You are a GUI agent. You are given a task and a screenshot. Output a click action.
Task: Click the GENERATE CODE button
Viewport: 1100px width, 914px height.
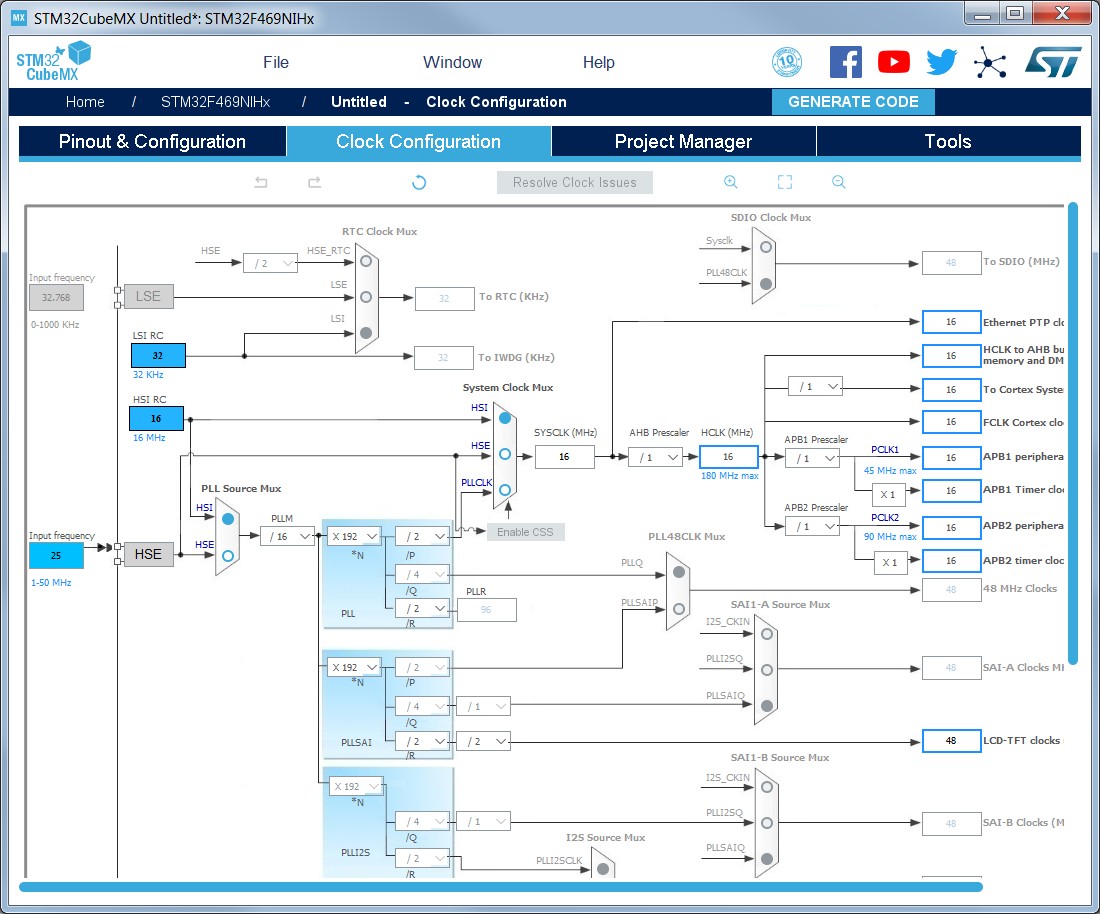(853, 102)
